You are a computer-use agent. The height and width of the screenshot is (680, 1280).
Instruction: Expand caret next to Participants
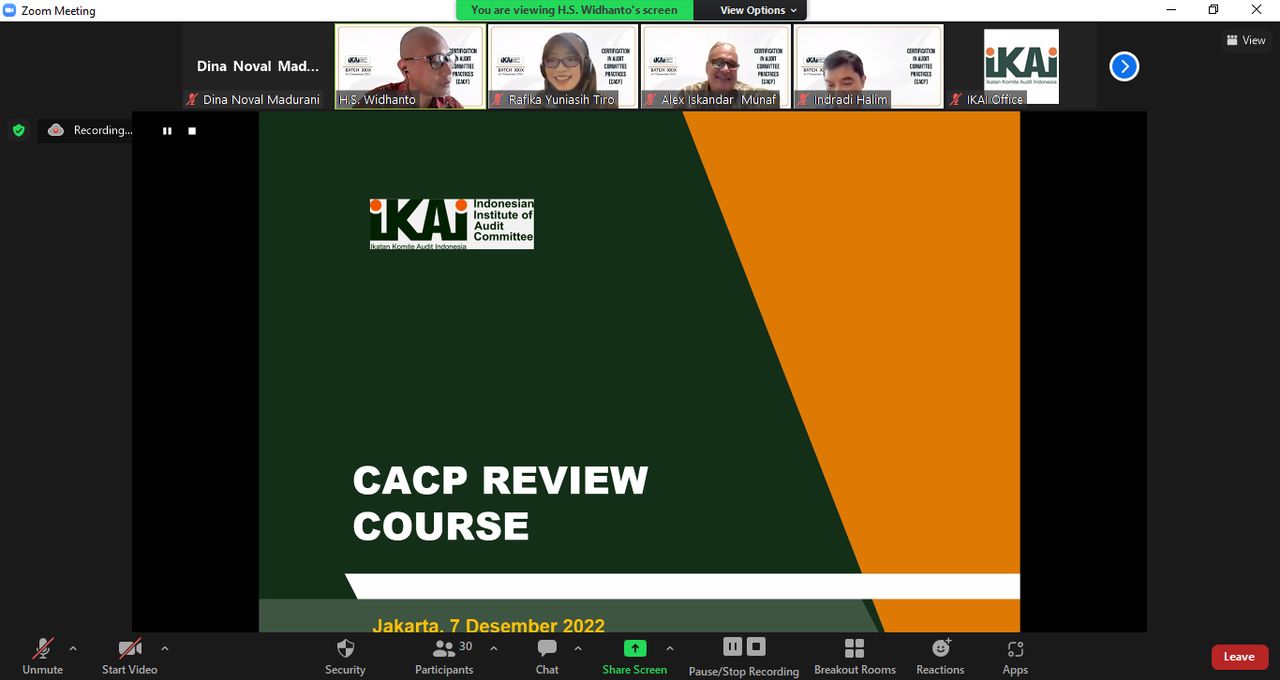click(x=494, y=649)
